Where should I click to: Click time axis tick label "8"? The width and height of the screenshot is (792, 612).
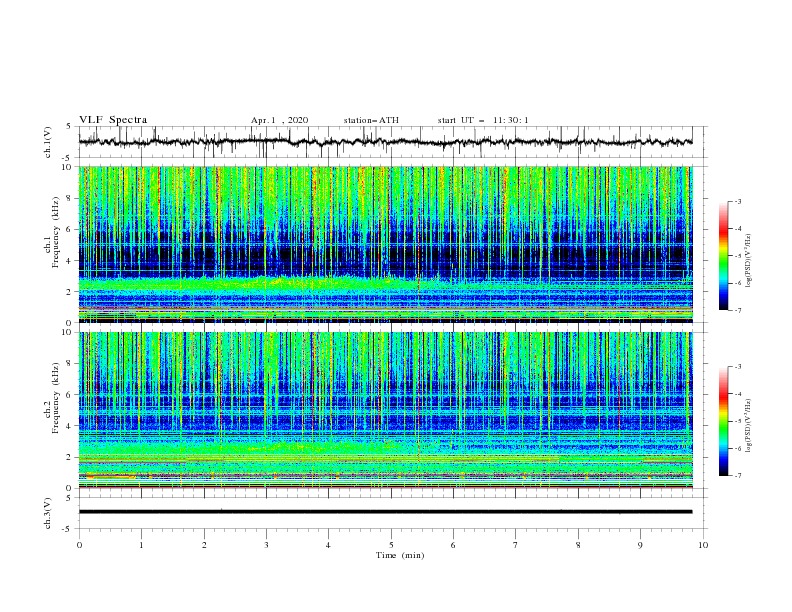coord(578,545)
